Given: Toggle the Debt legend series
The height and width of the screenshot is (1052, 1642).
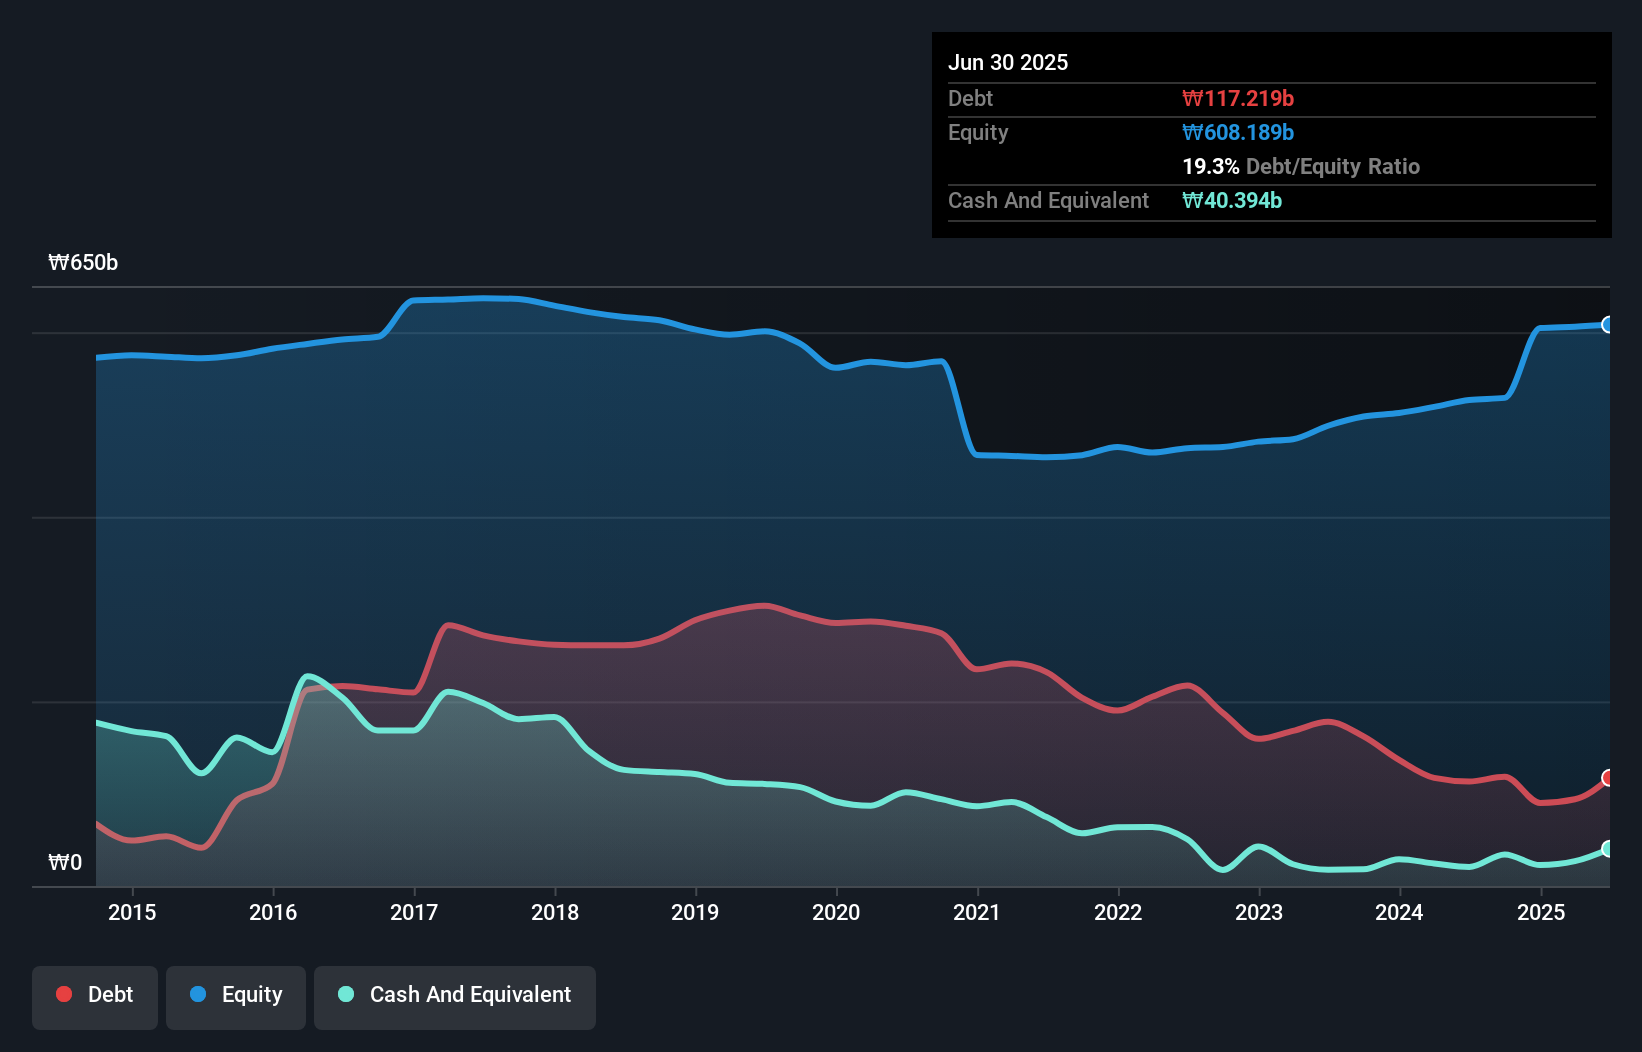Looking at the screenshot, I should (x=95, y=995).
